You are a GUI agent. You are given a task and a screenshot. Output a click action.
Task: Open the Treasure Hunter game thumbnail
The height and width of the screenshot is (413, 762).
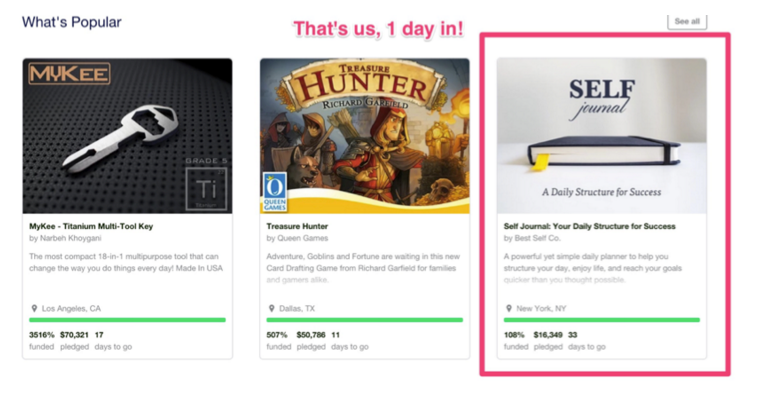tap(364, 135)
